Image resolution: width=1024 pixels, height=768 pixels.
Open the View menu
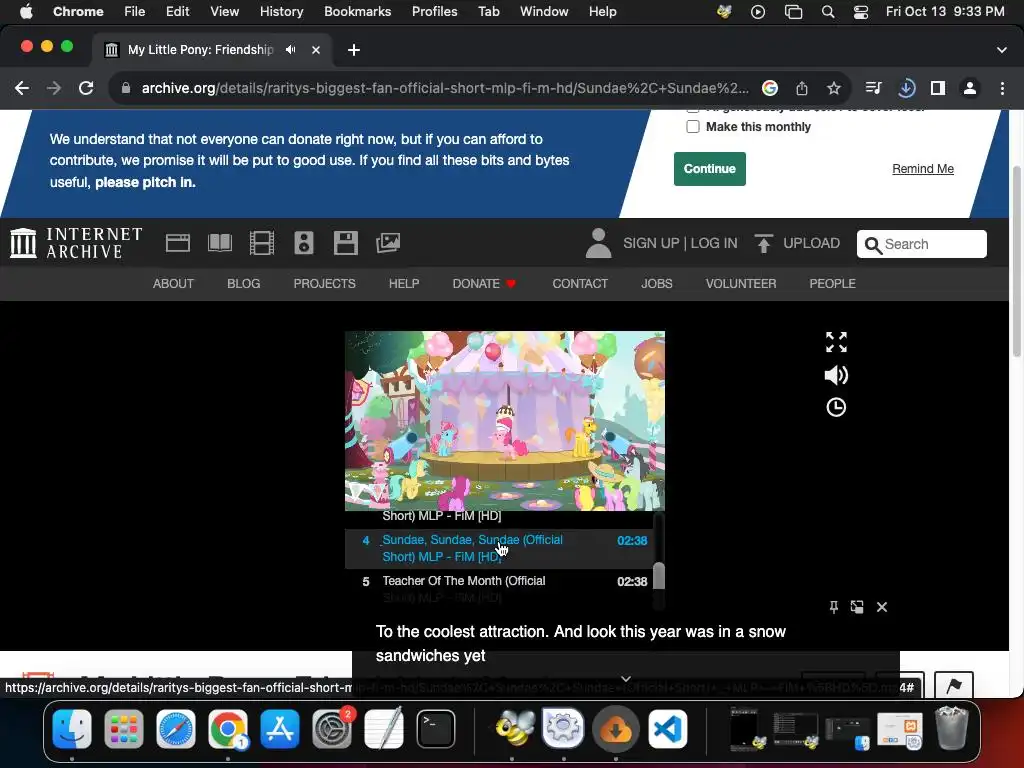[x=224, y=11]
